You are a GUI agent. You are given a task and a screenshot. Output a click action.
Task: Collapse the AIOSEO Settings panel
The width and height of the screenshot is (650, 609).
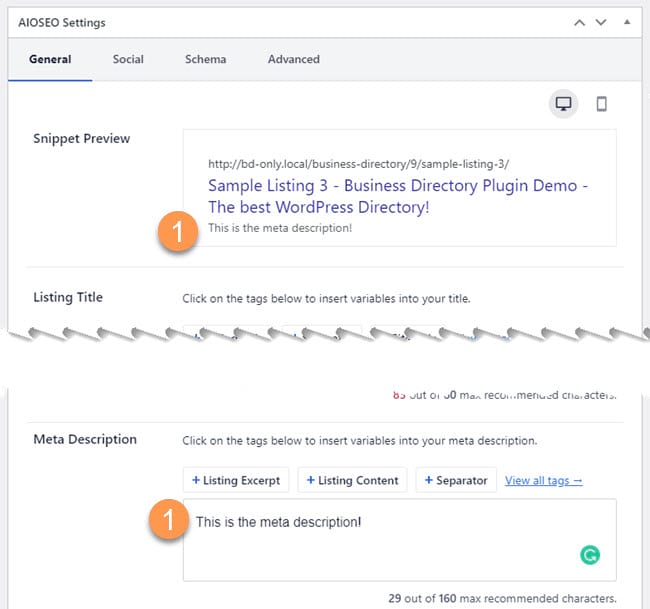point(627,22)
